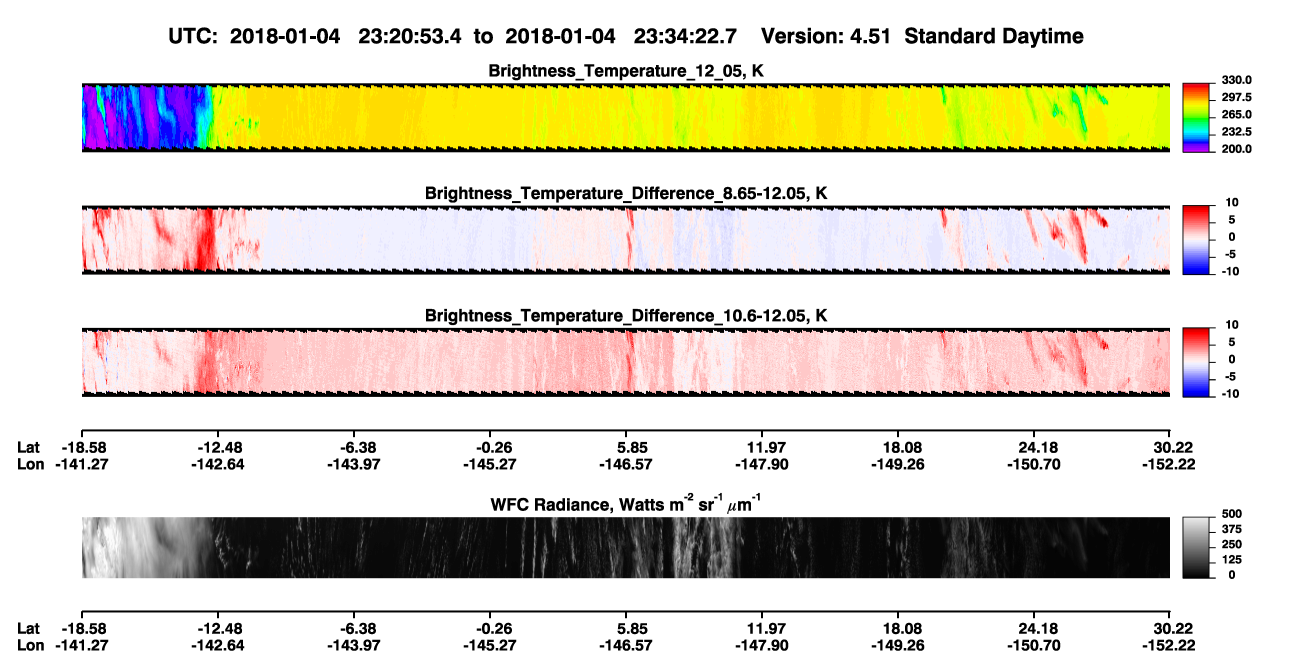The image size is (1300, 667).
Task: Click the grayscale colorbar for WFC Radiance
Action: point(1194,547)
